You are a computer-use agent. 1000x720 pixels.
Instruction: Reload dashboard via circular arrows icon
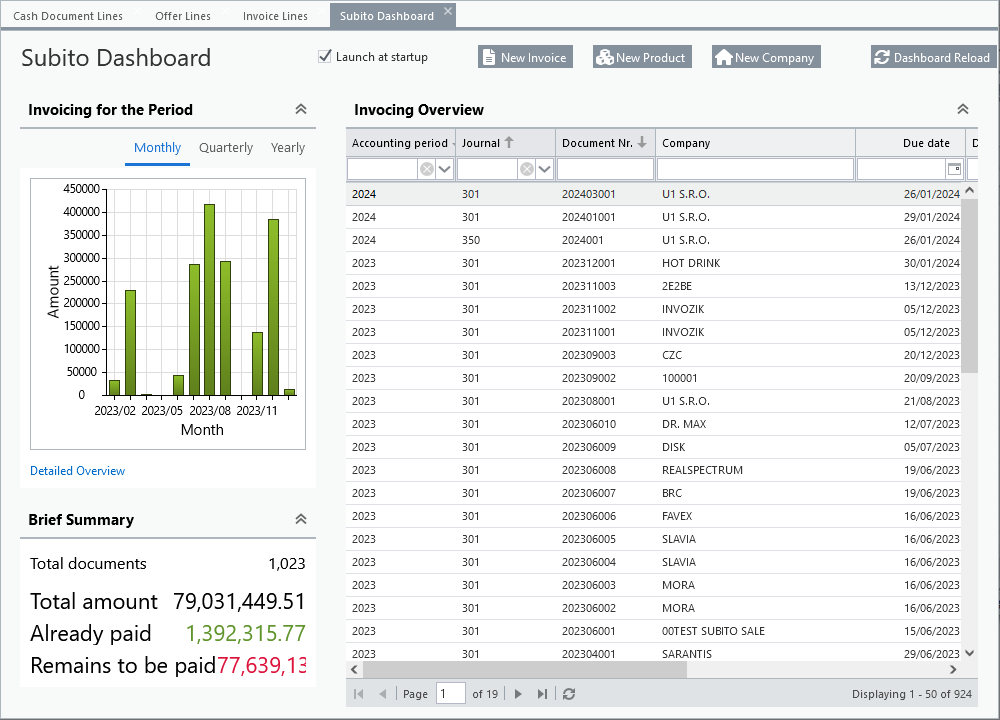[x=881, y=57]
